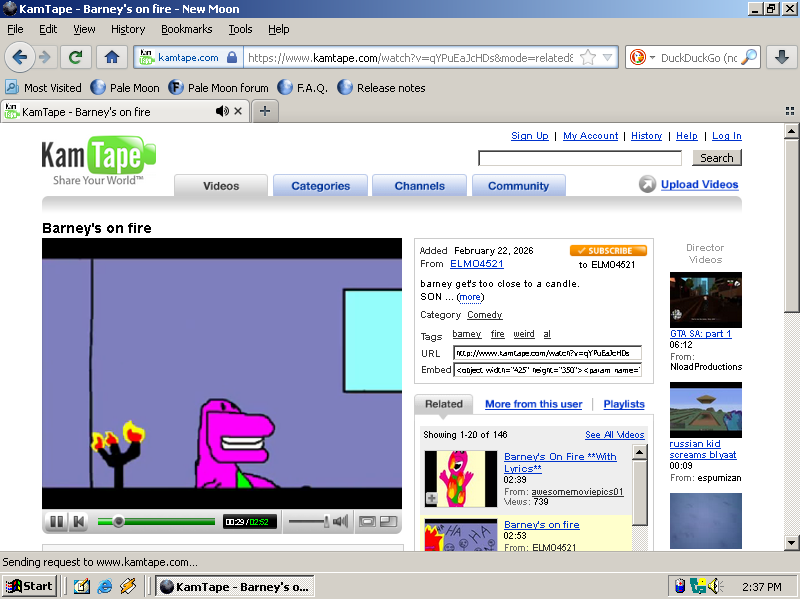The width and height of the screenshot is (800, 599).
Task: Click the Windows Start button
Action: pos(30,586)
